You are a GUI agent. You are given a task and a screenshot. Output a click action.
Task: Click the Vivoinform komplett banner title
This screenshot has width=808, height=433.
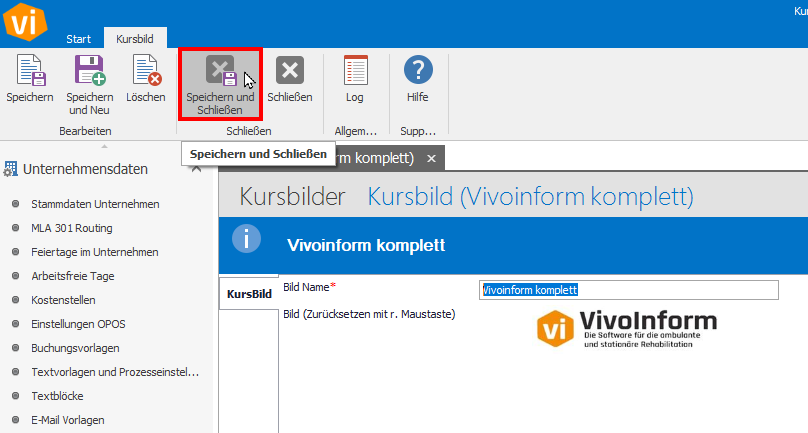[x=366, y=245]
